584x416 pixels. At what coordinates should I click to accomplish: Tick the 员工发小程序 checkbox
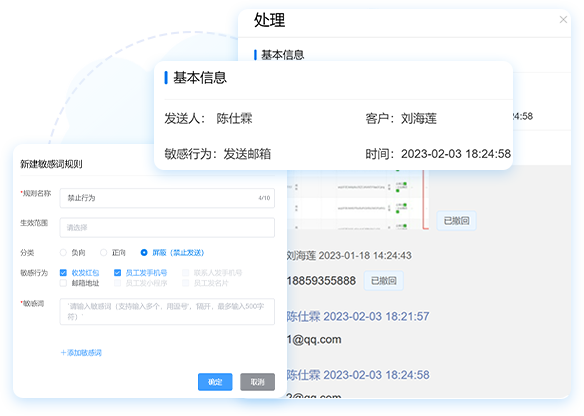point(117,283)
